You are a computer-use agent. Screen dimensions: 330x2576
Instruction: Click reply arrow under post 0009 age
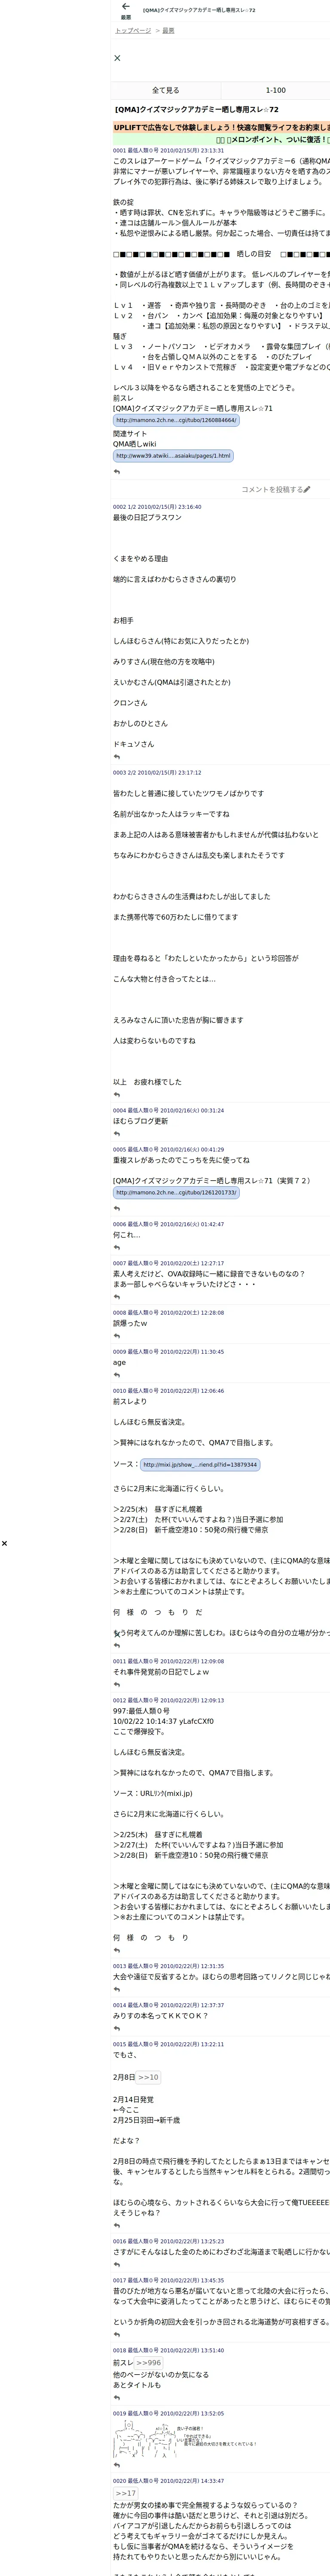117,1375
